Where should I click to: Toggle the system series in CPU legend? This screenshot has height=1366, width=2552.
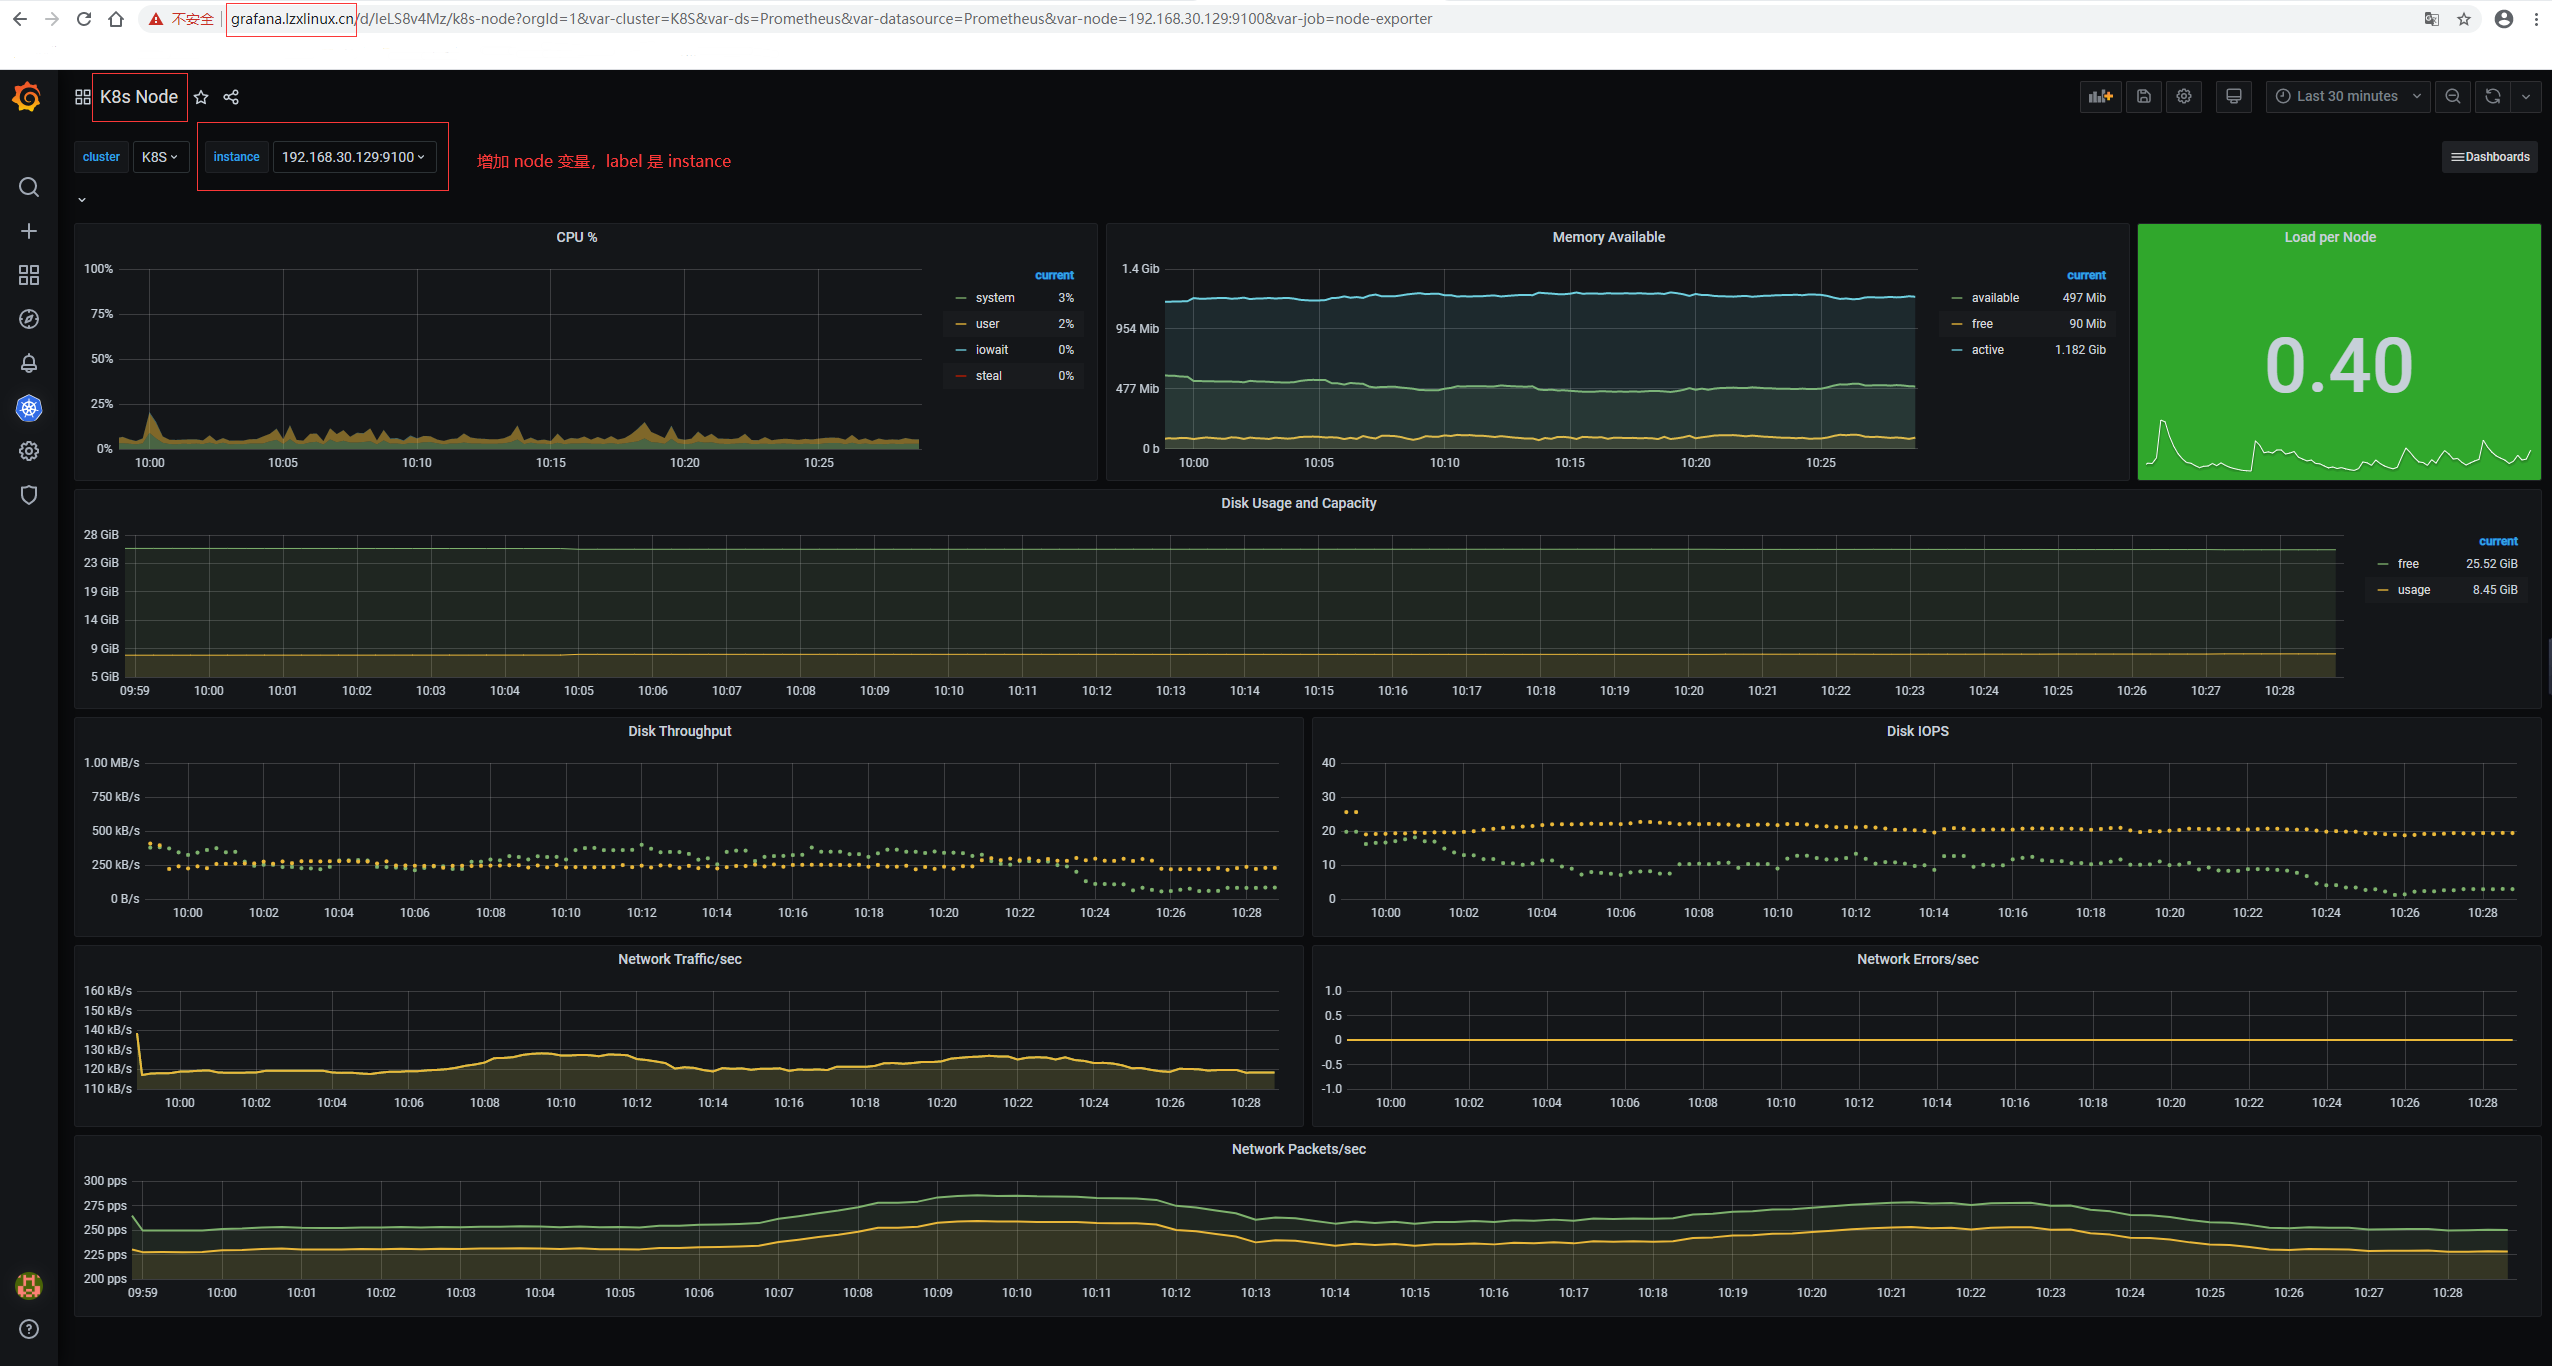point(995,298)
